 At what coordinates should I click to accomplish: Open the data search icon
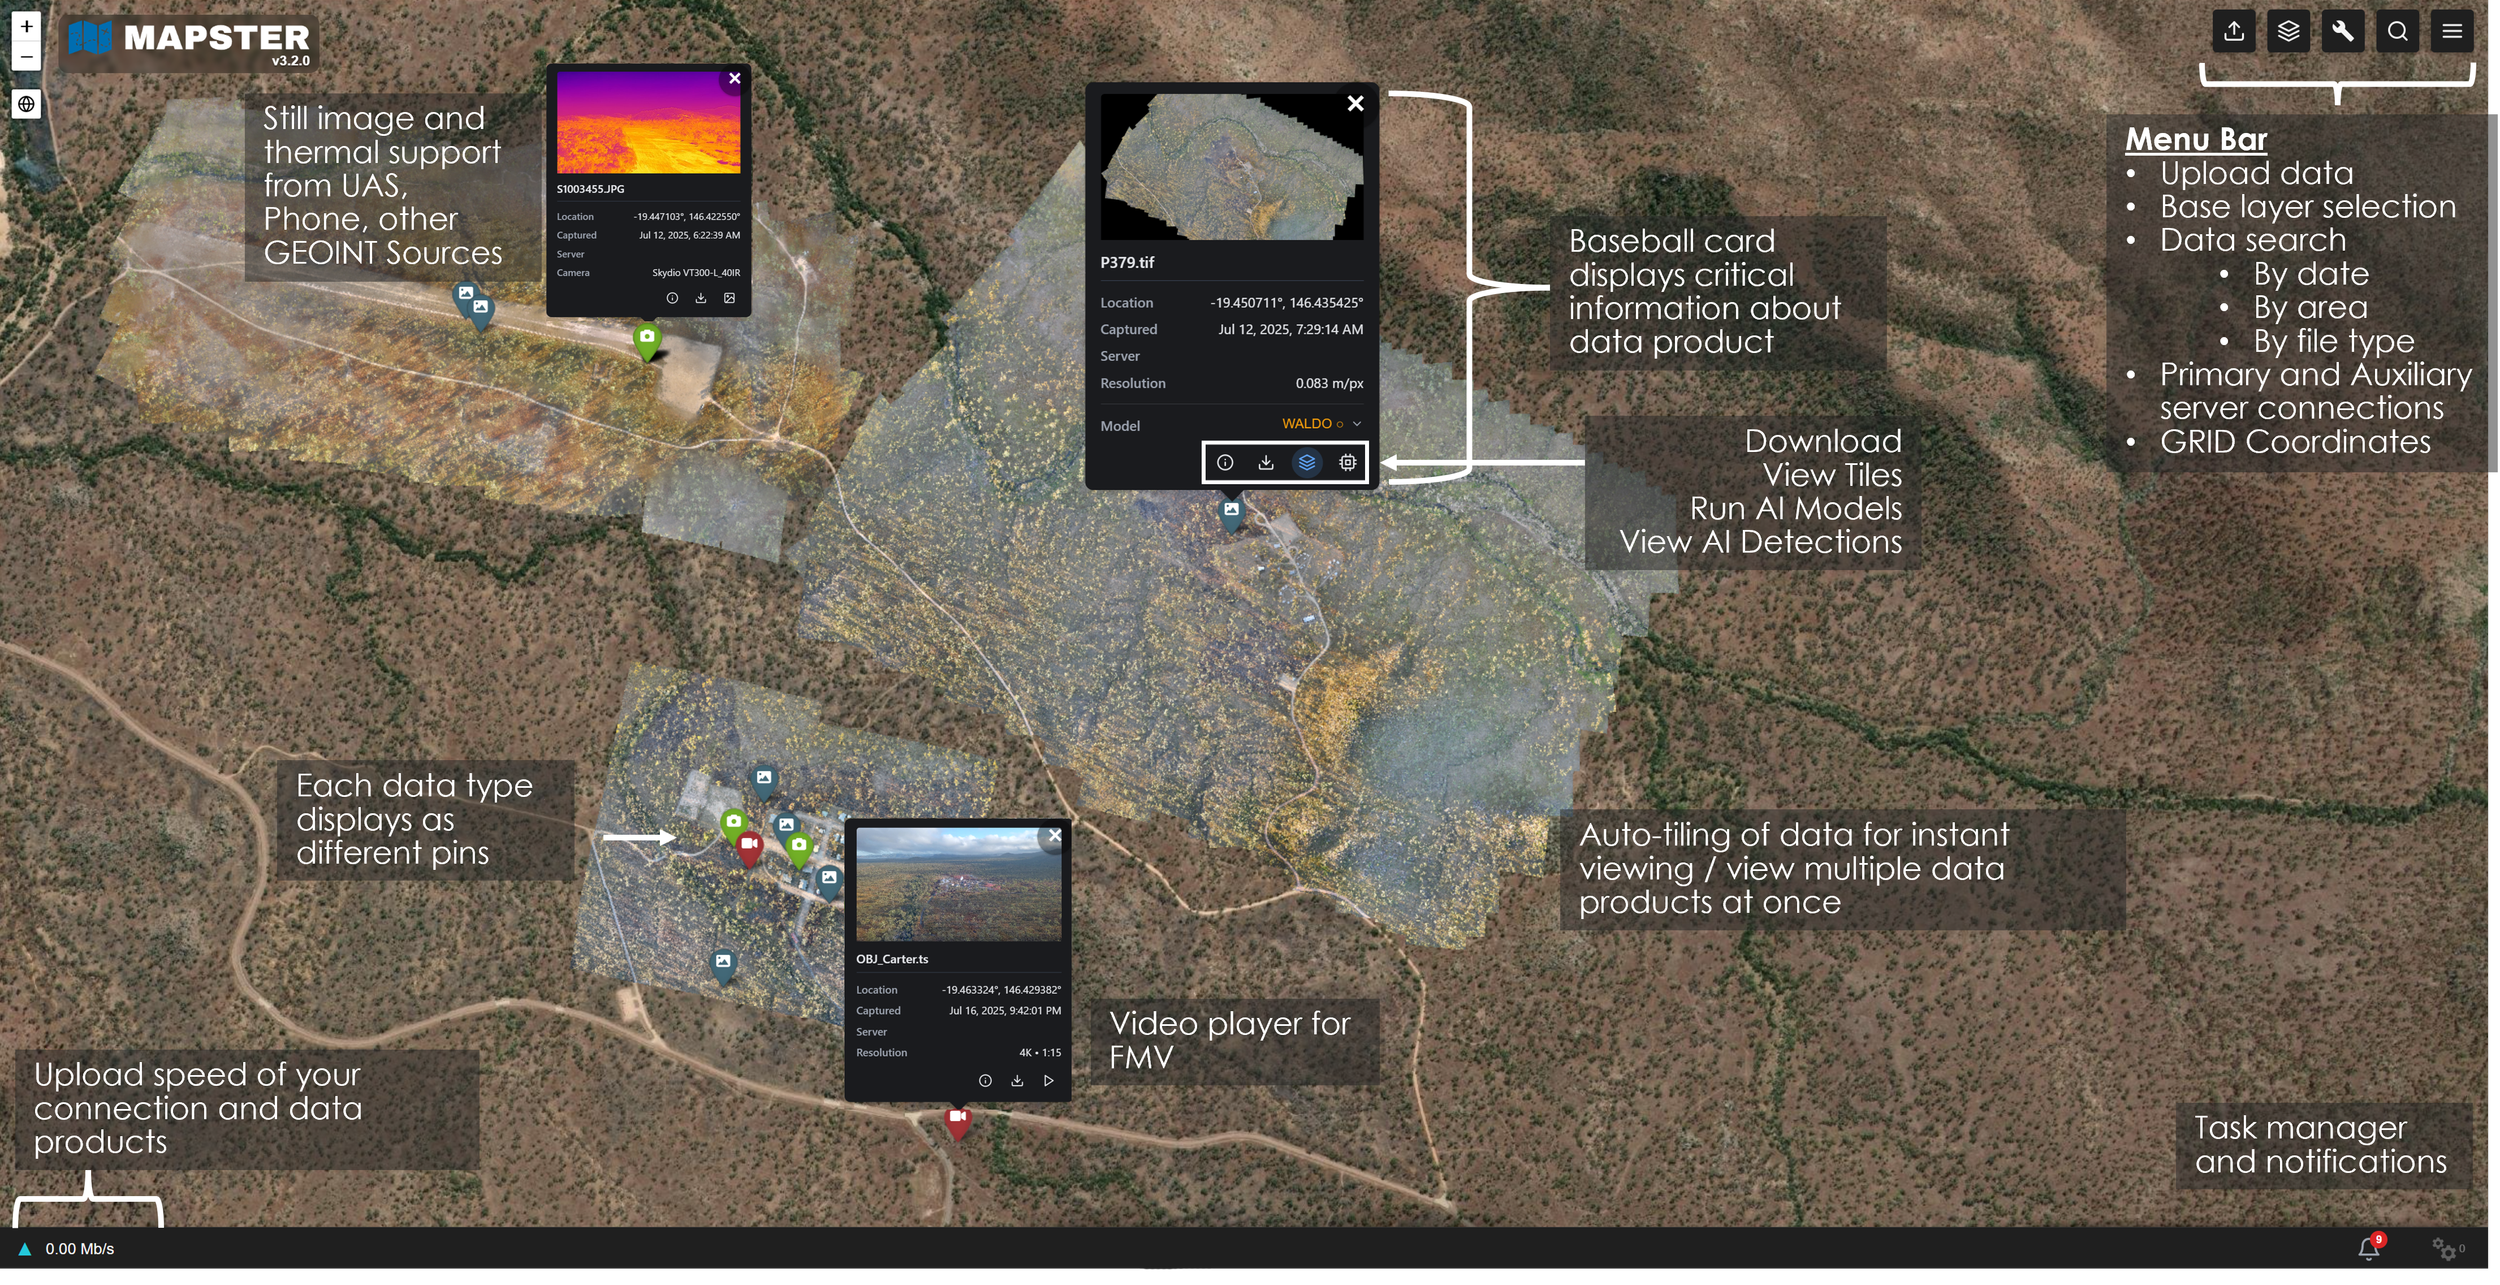(x=2397, y=32)
